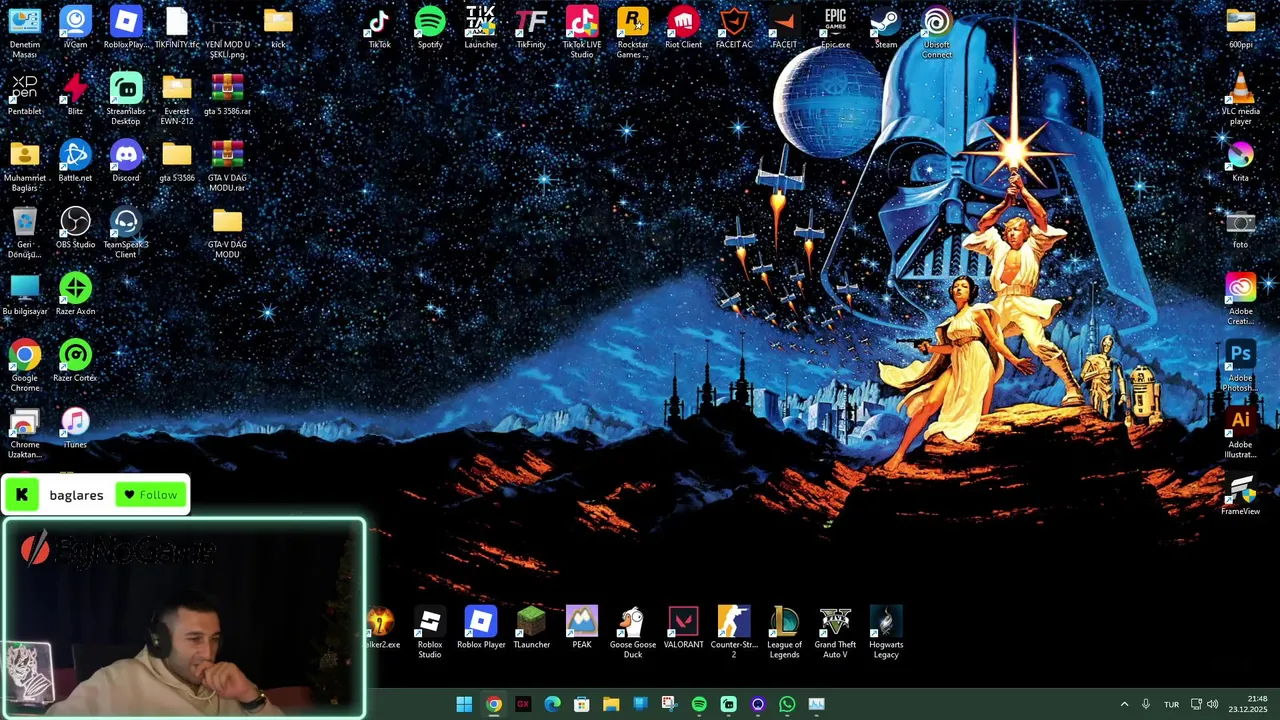Viewport: 1280px width, 720px height.
Task: Launch Hogwarts Legacy
Action: point(886,631)
